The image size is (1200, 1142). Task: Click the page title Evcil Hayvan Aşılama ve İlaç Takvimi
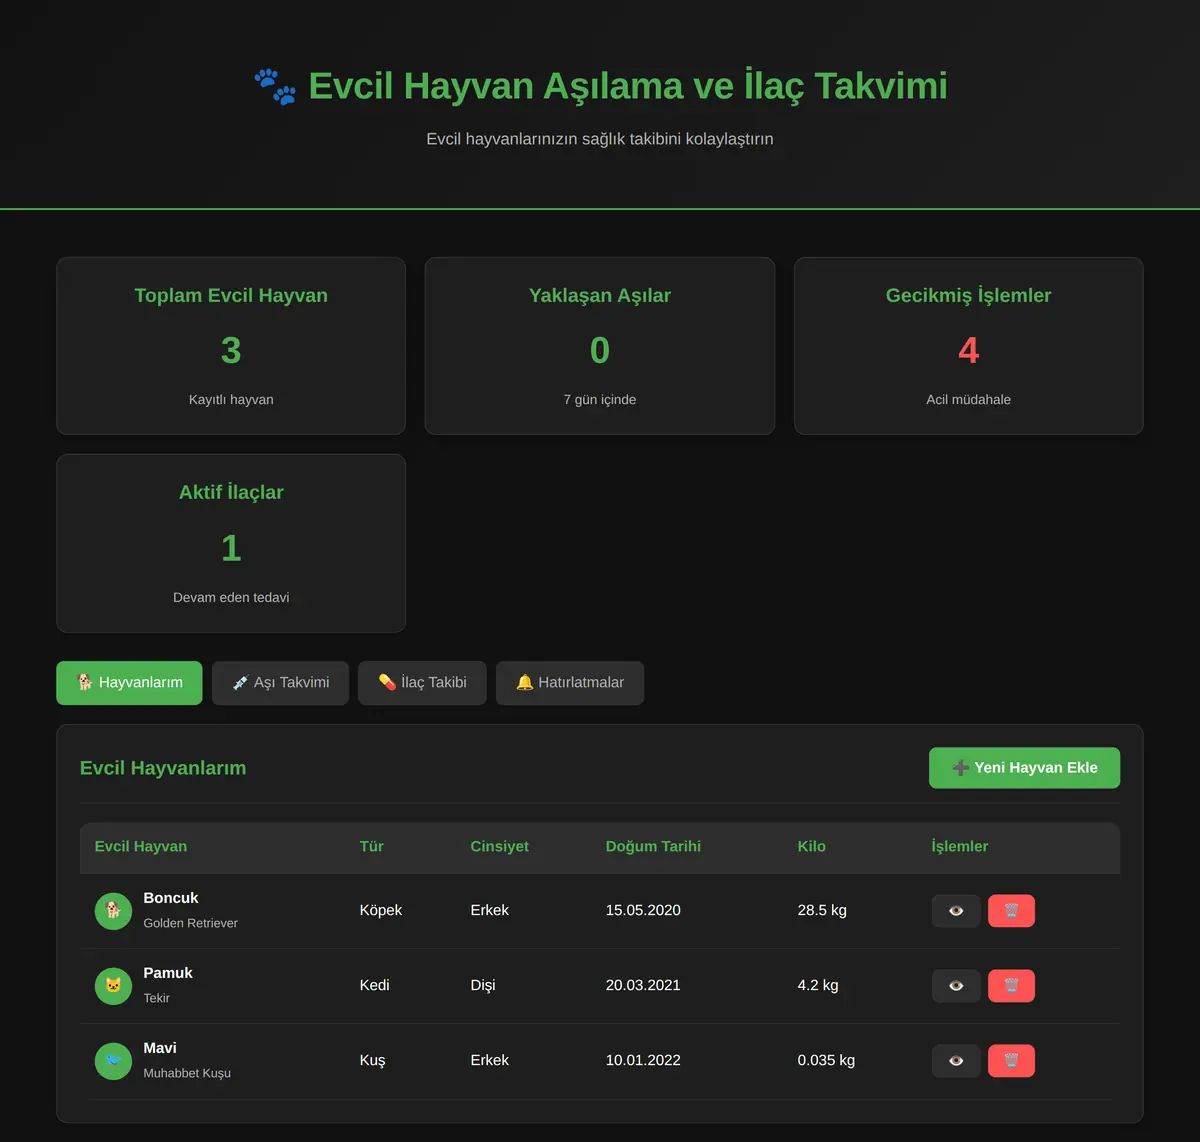(628, 86)
